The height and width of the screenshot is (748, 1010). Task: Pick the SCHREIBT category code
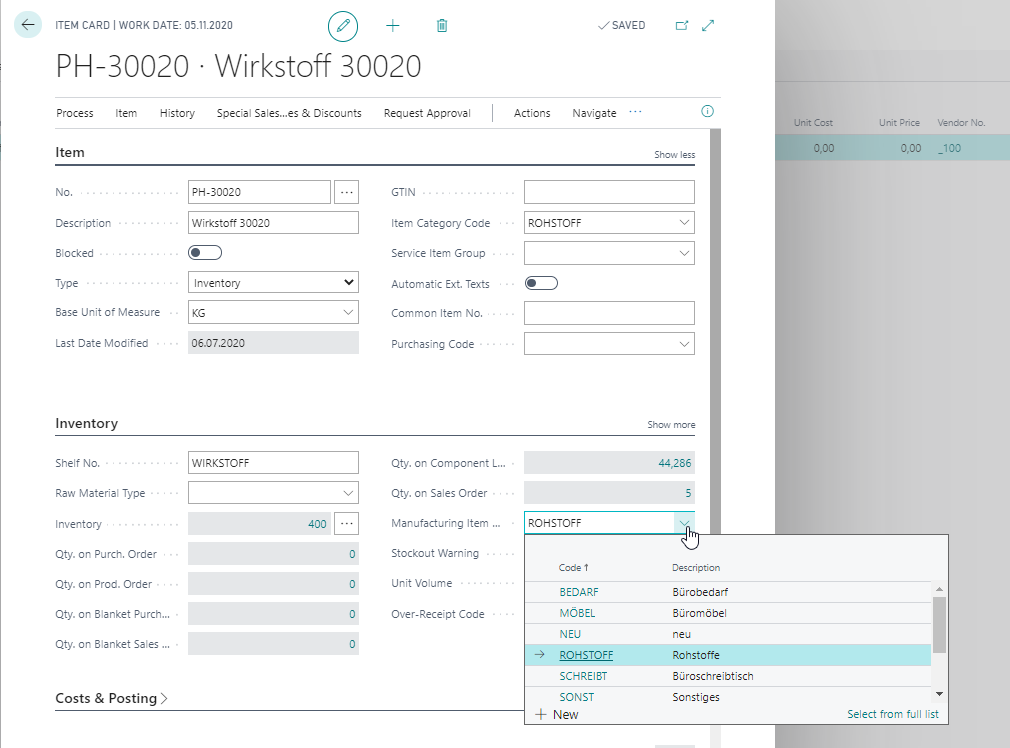(x=583, y=676)
